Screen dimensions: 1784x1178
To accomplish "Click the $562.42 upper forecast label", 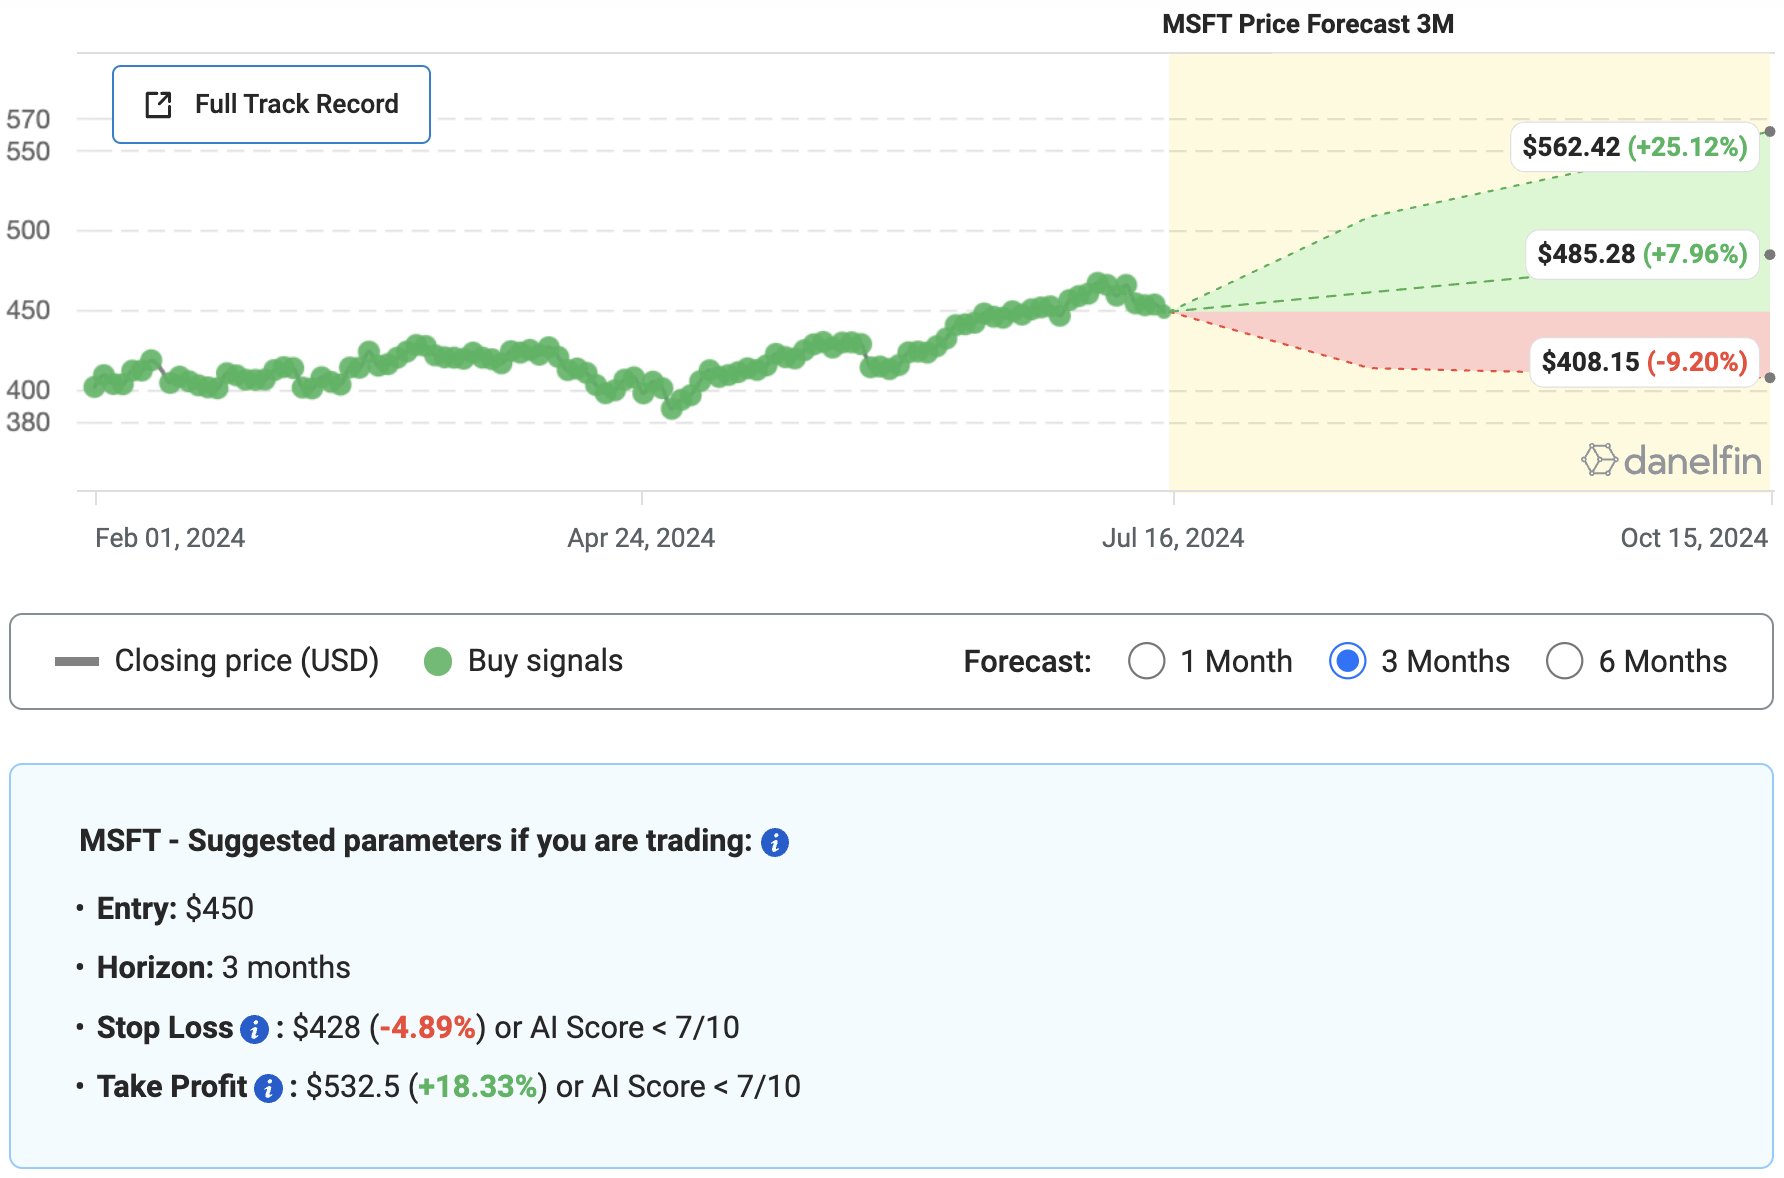I will 1634,147.
